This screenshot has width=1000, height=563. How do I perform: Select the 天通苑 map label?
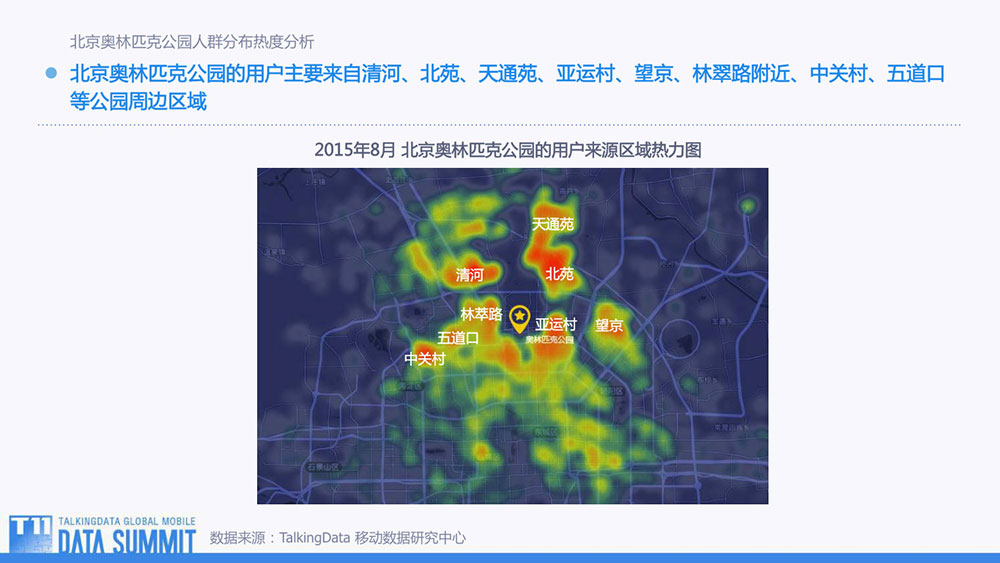552,224
